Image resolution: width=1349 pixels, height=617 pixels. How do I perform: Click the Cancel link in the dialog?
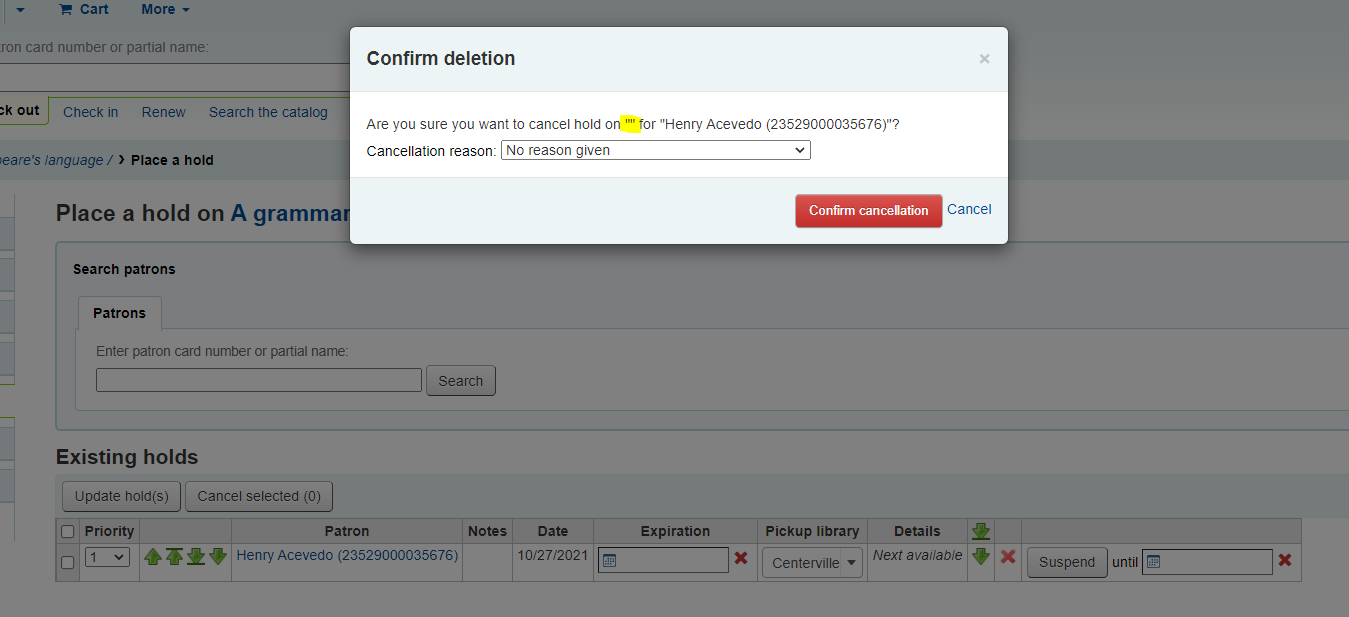click(x=969, y=210)
